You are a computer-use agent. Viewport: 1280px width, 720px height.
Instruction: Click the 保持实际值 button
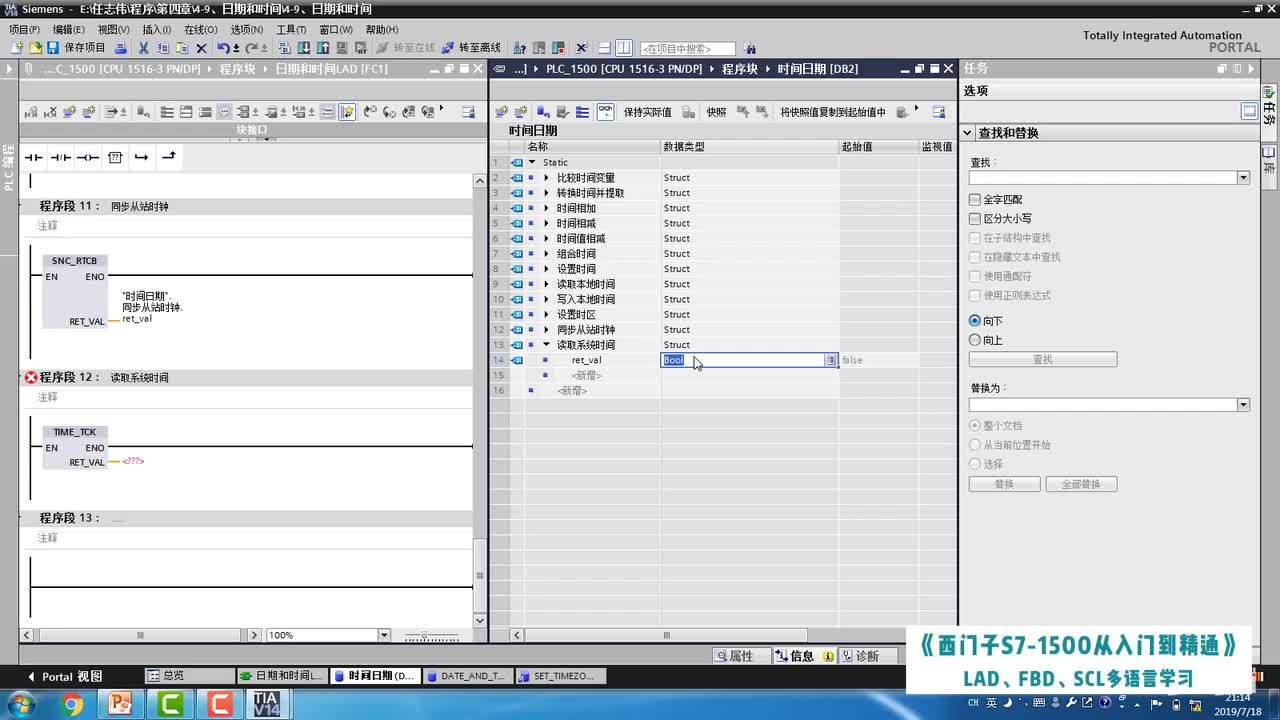click(x=647, y=112)
